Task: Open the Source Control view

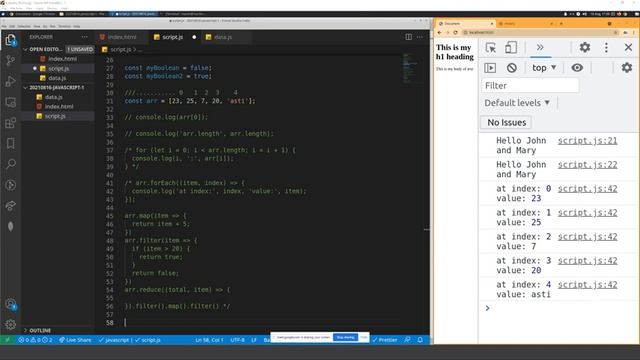Action: point(11,60)
